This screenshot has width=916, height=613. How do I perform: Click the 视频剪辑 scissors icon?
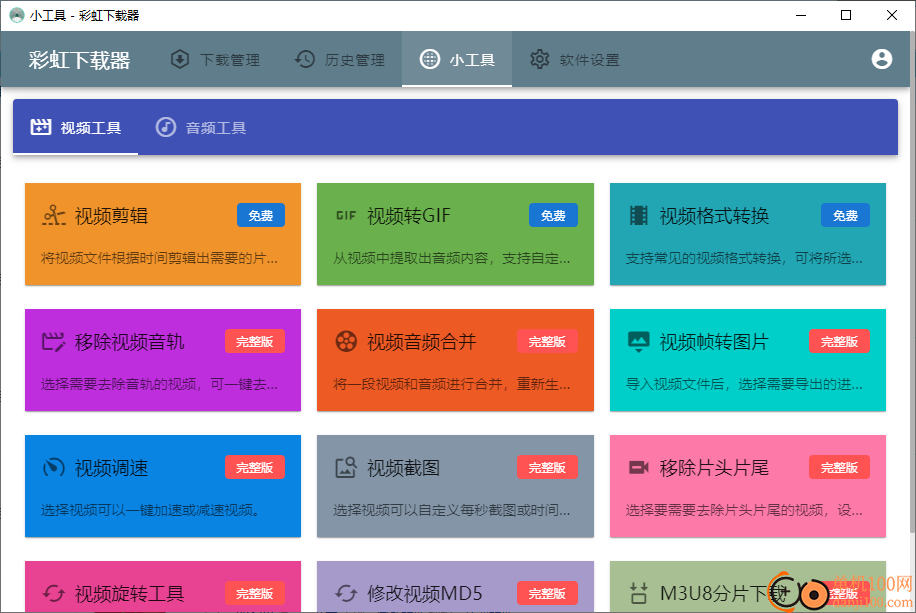point(54,216)
